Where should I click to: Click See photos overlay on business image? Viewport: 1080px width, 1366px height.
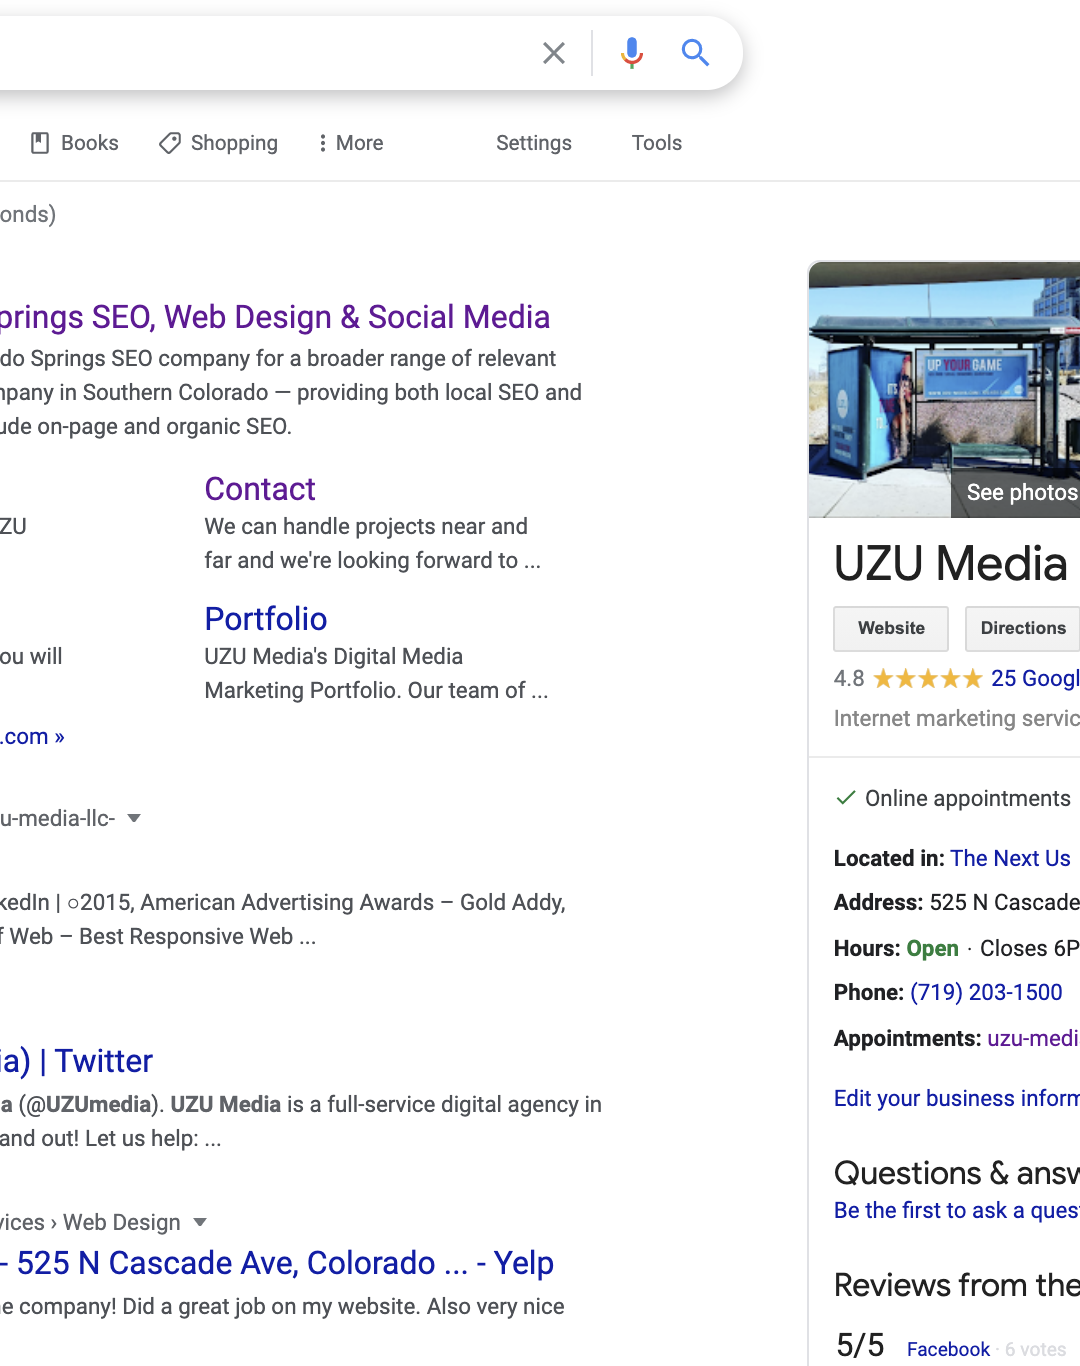[1020, 492]
